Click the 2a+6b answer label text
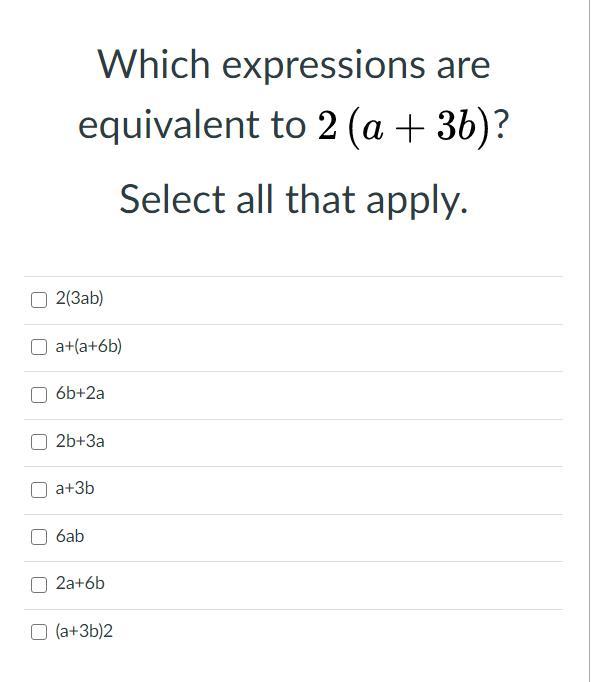This screenshot has height=682, width=610. coord(80,583)
